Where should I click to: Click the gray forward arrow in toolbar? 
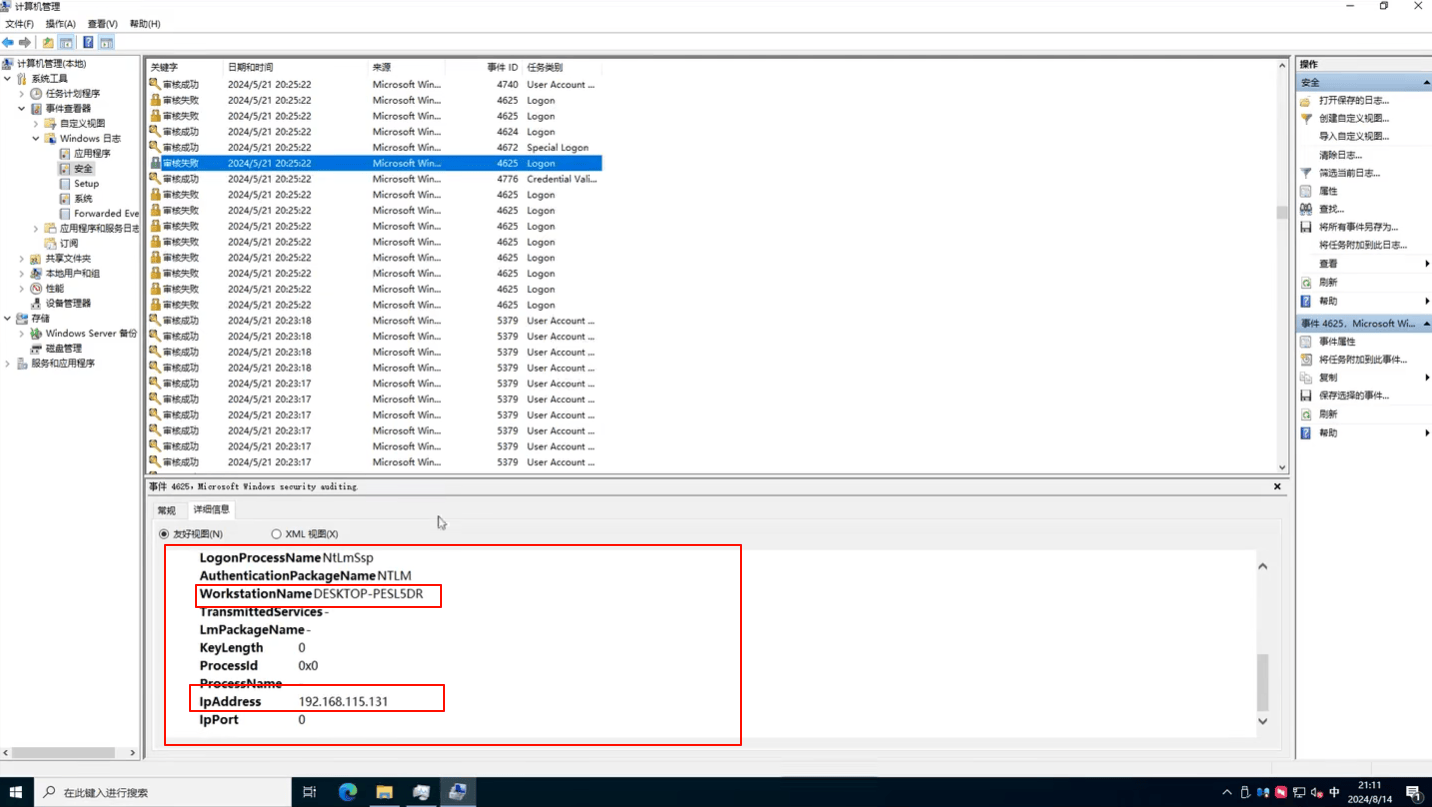point(25,43)
